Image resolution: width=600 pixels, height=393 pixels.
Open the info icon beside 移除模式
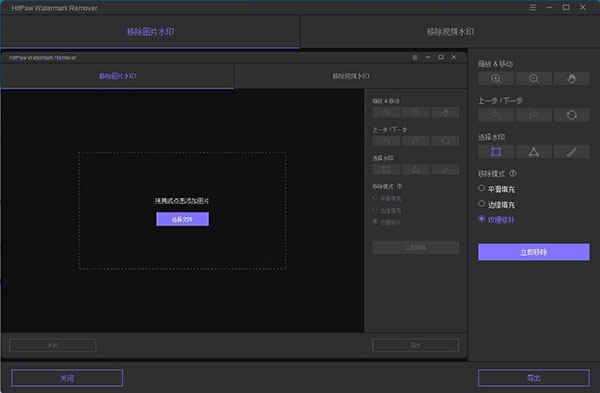[x=513, y=173]
